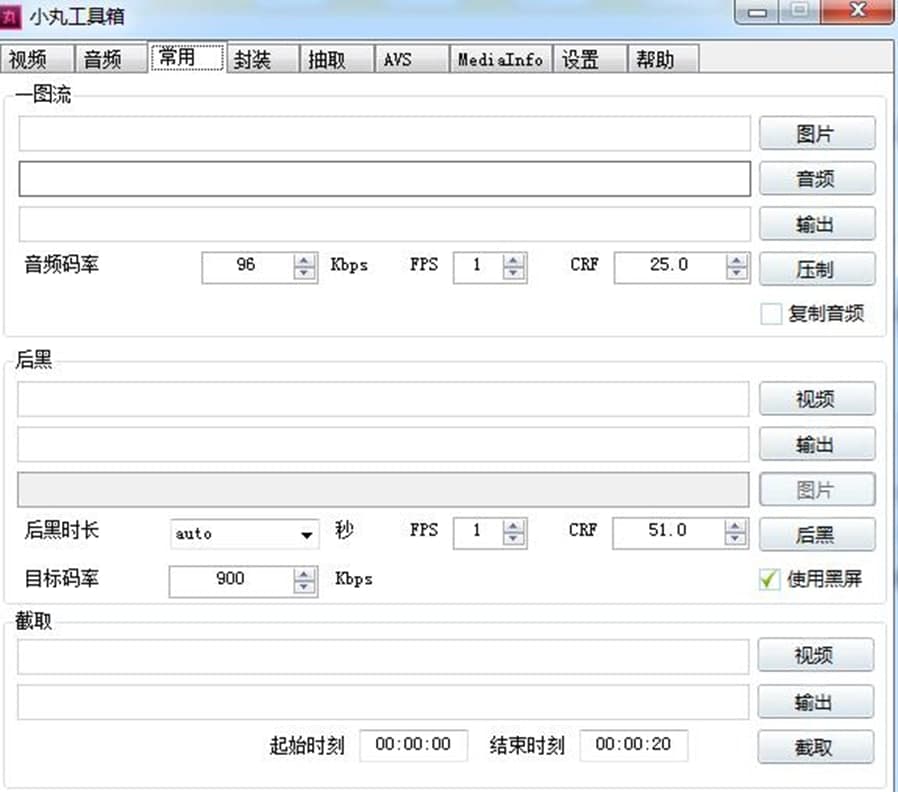
Task: Open the 后黑时长 auto dropdown
Action: click(x=307, y=535)
